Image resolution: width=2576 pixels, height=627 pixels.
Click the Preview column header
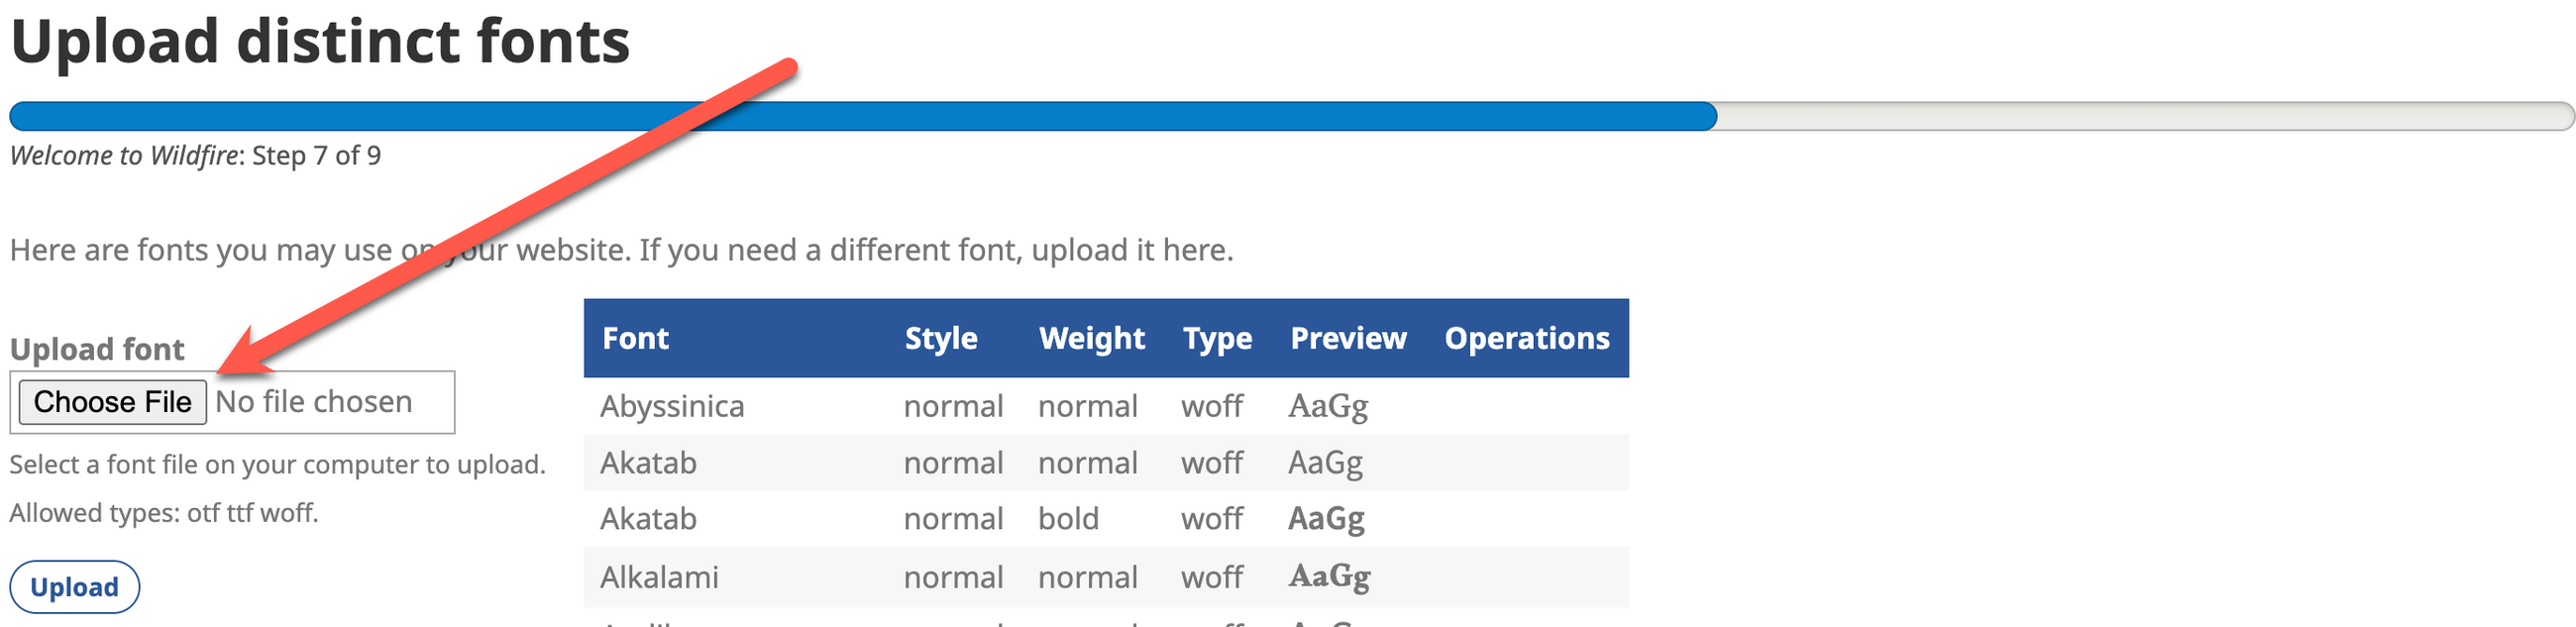pyautogui.click(x=1347, y=338)
